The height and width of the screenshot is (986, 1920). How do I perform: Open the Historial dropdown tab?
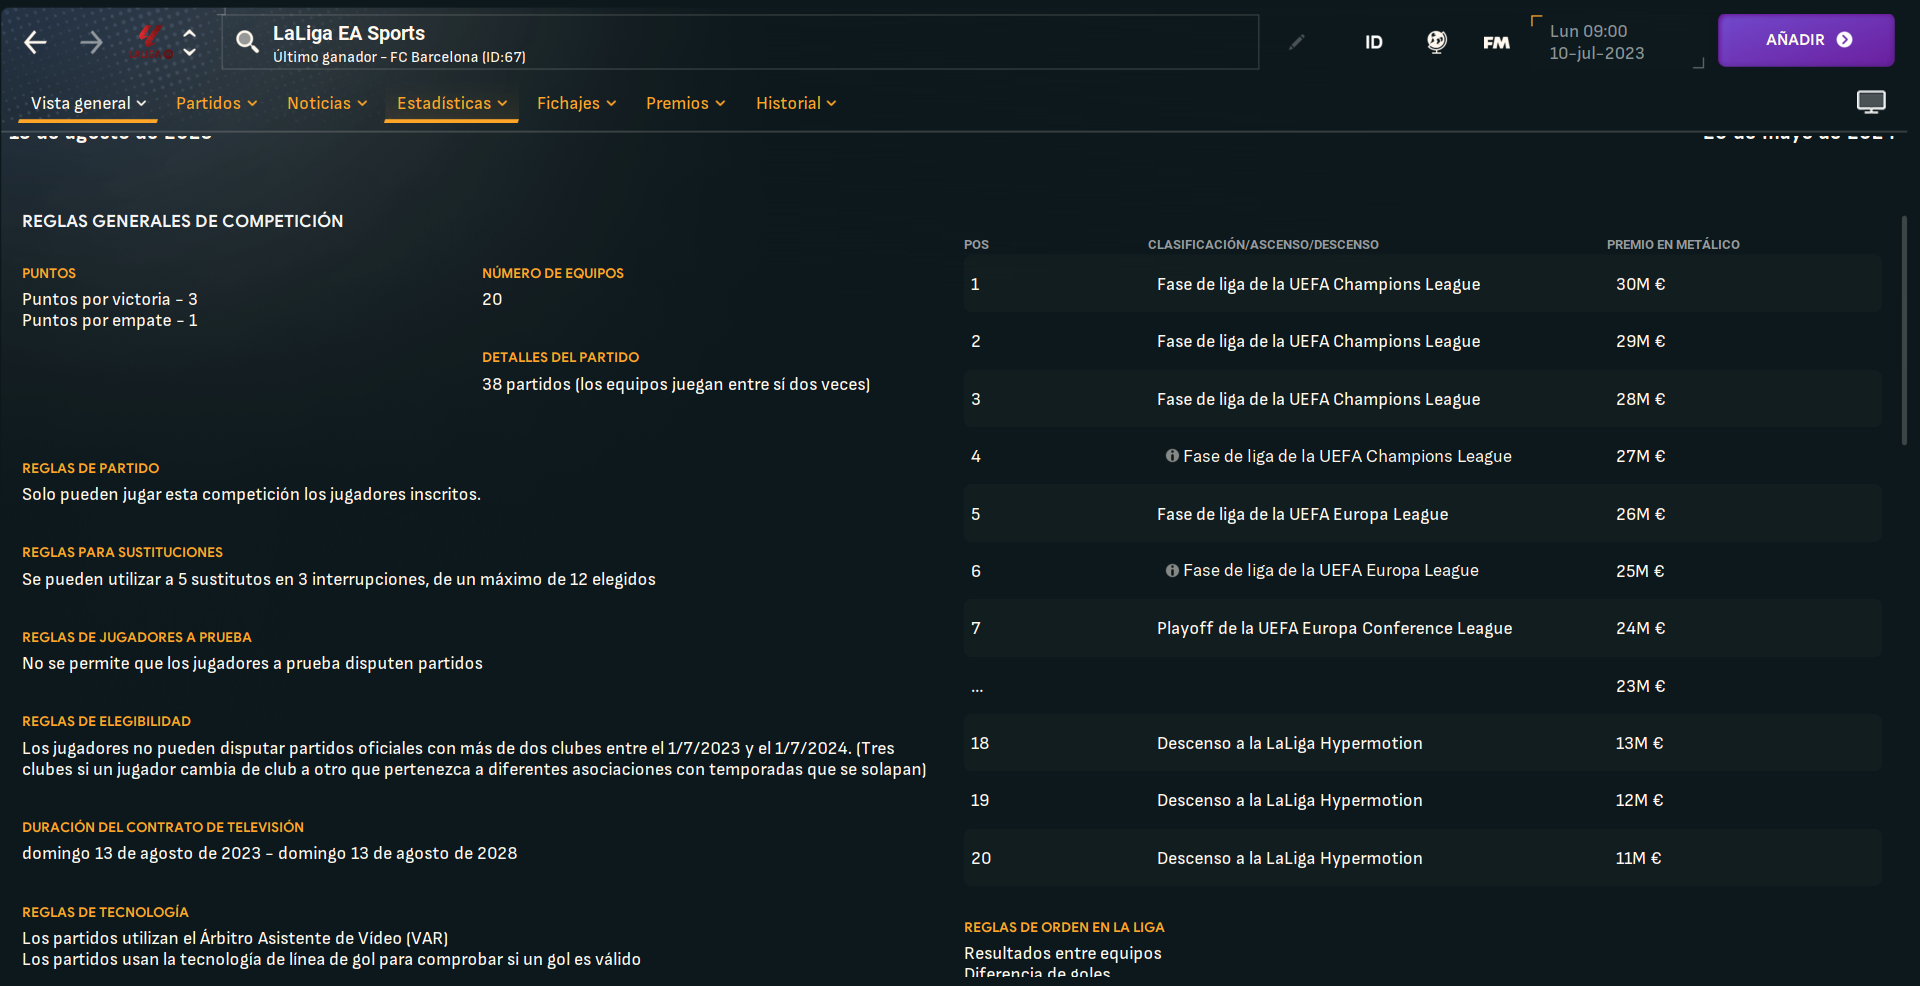(796, 103)
